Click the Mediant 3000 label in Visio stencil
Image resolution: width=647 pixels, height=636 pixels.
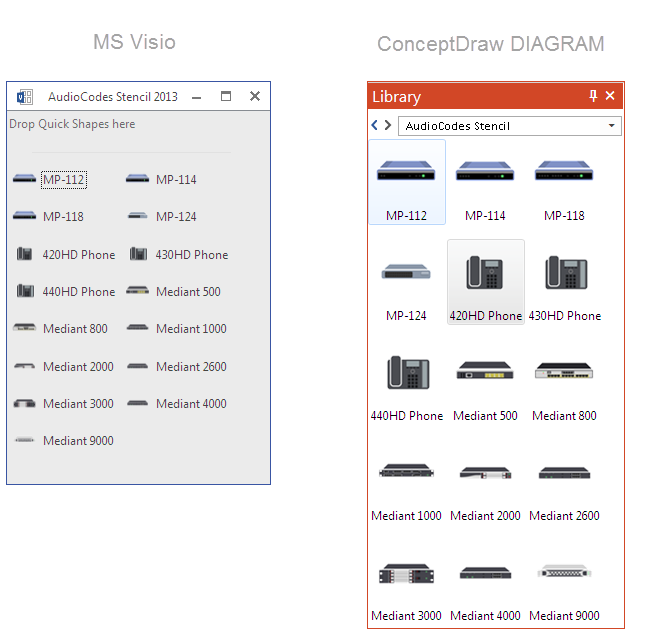(78, 403)
